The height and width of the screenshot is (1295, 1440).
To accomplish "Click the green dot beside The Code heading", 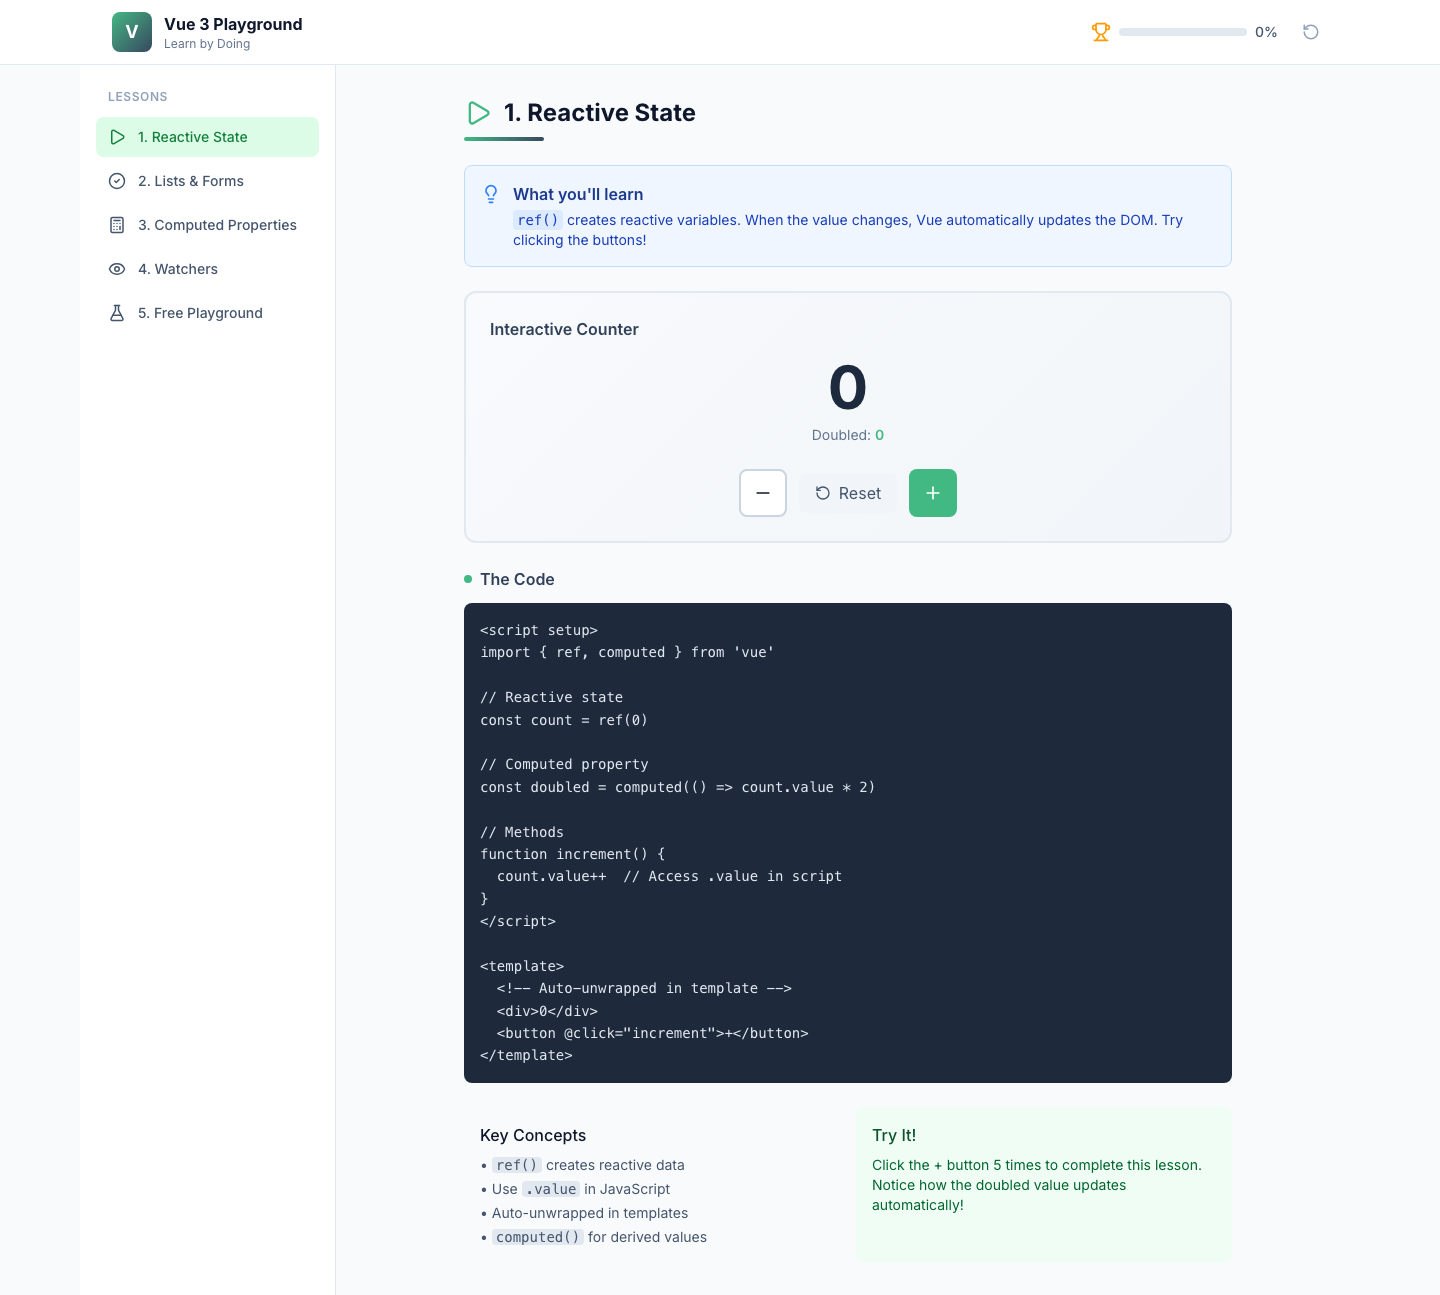I will click(467, 578).
